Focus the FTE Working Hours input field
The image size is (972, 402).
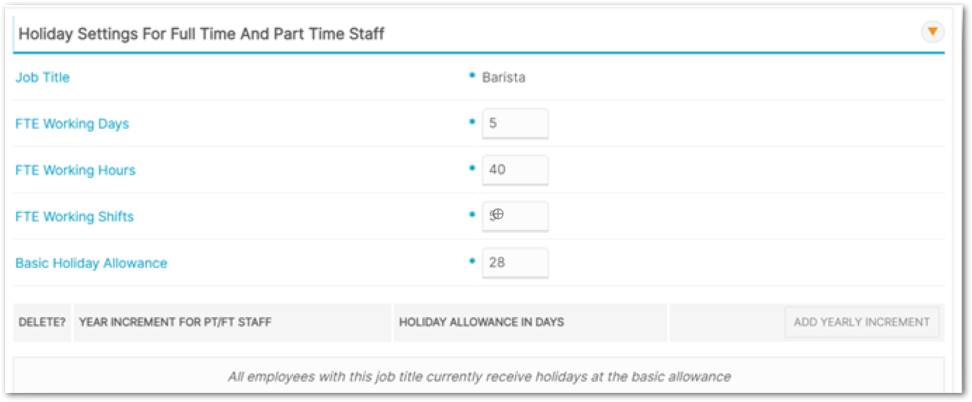(x=515, y=170)
